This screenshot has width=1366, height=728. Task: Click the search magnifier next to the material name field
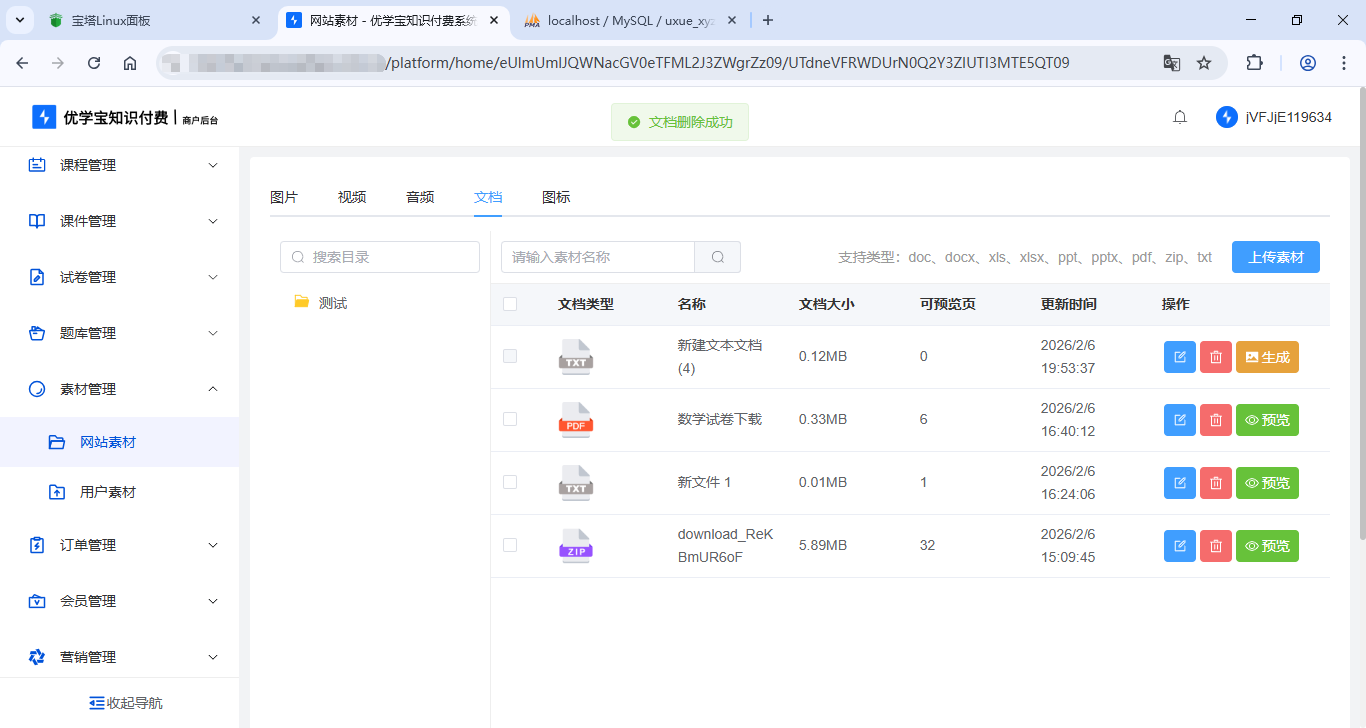pyautogui.click(x=716, y=257)
